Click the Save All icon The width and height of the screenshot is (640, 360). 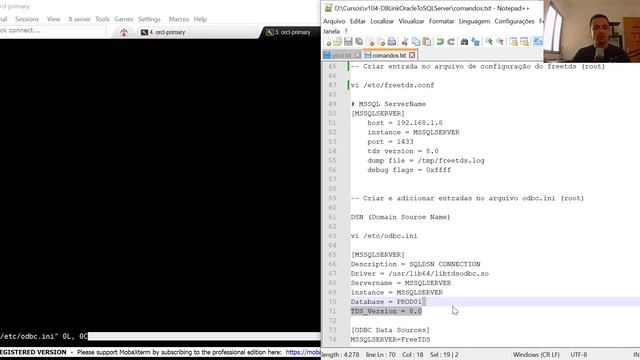tap(359, 42)
